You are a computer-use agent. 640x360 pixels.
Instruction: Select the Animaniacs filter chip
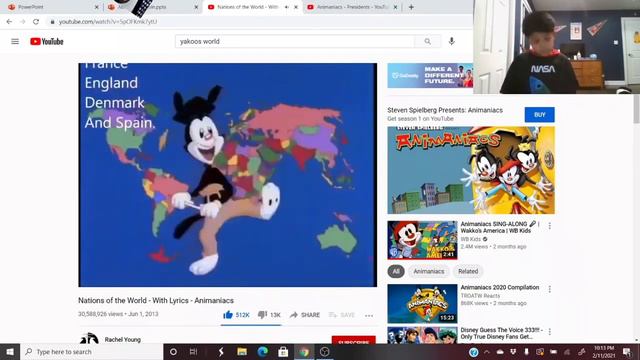click(429, 271)
